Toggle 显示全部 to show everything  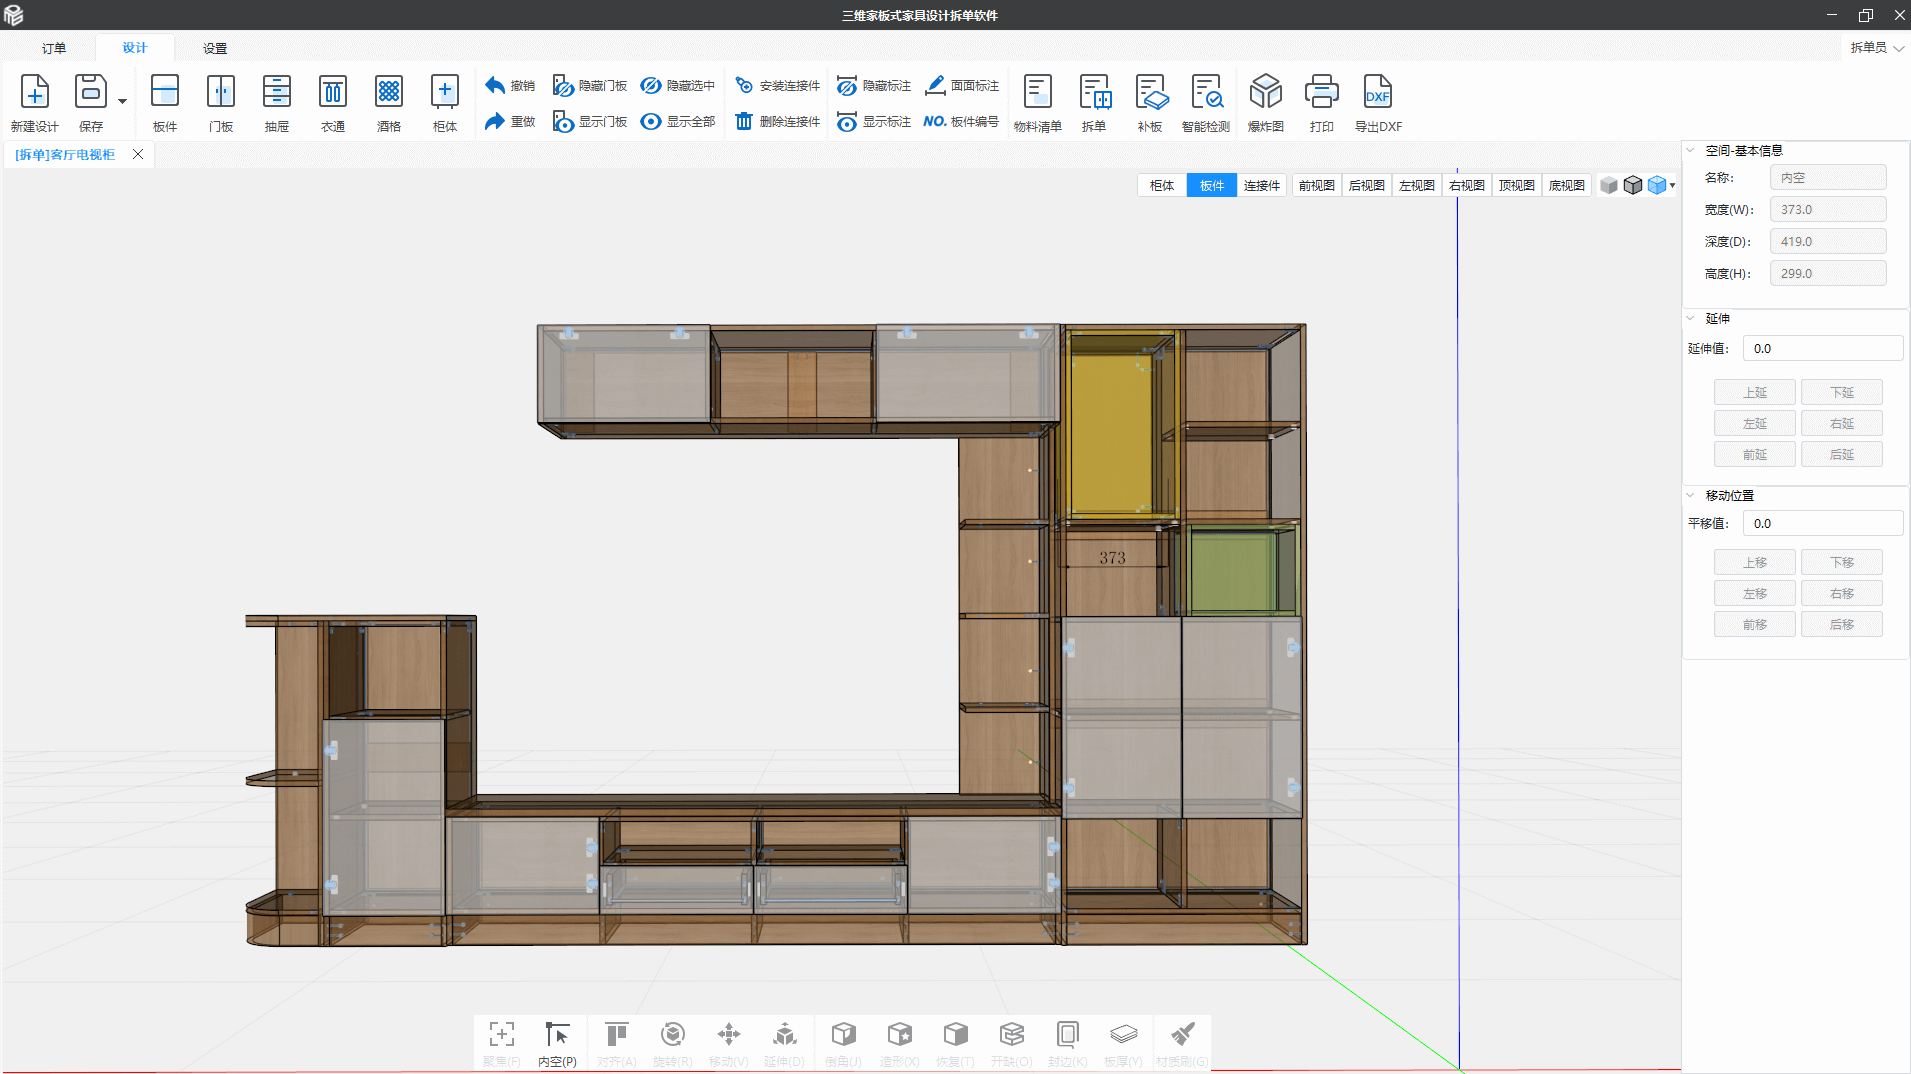click(678, 122)
